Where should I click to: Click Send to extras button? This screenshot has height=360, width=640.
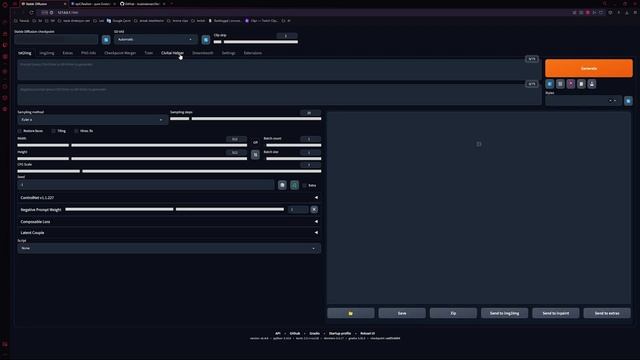pyautogui.click(x=607, y=313)
